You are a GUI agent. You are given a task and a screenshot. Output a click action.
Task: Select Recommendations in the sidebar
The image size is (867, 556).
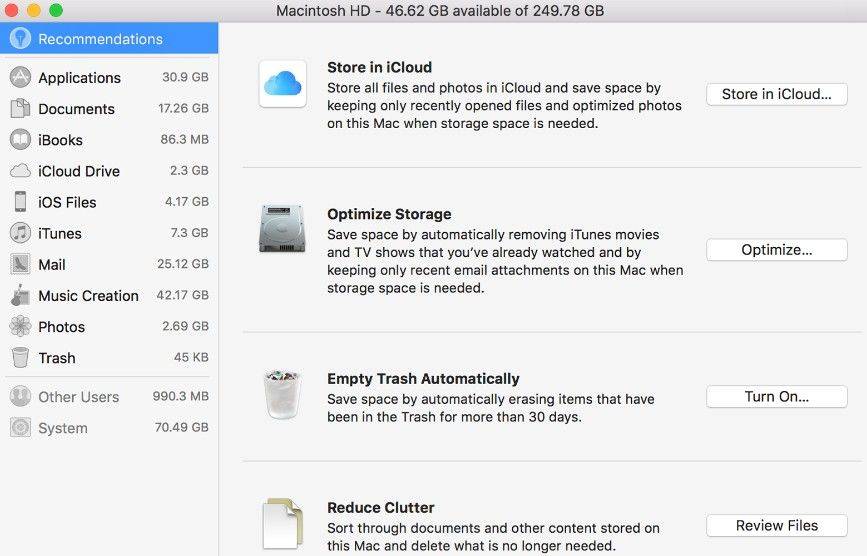pos(100,39)
